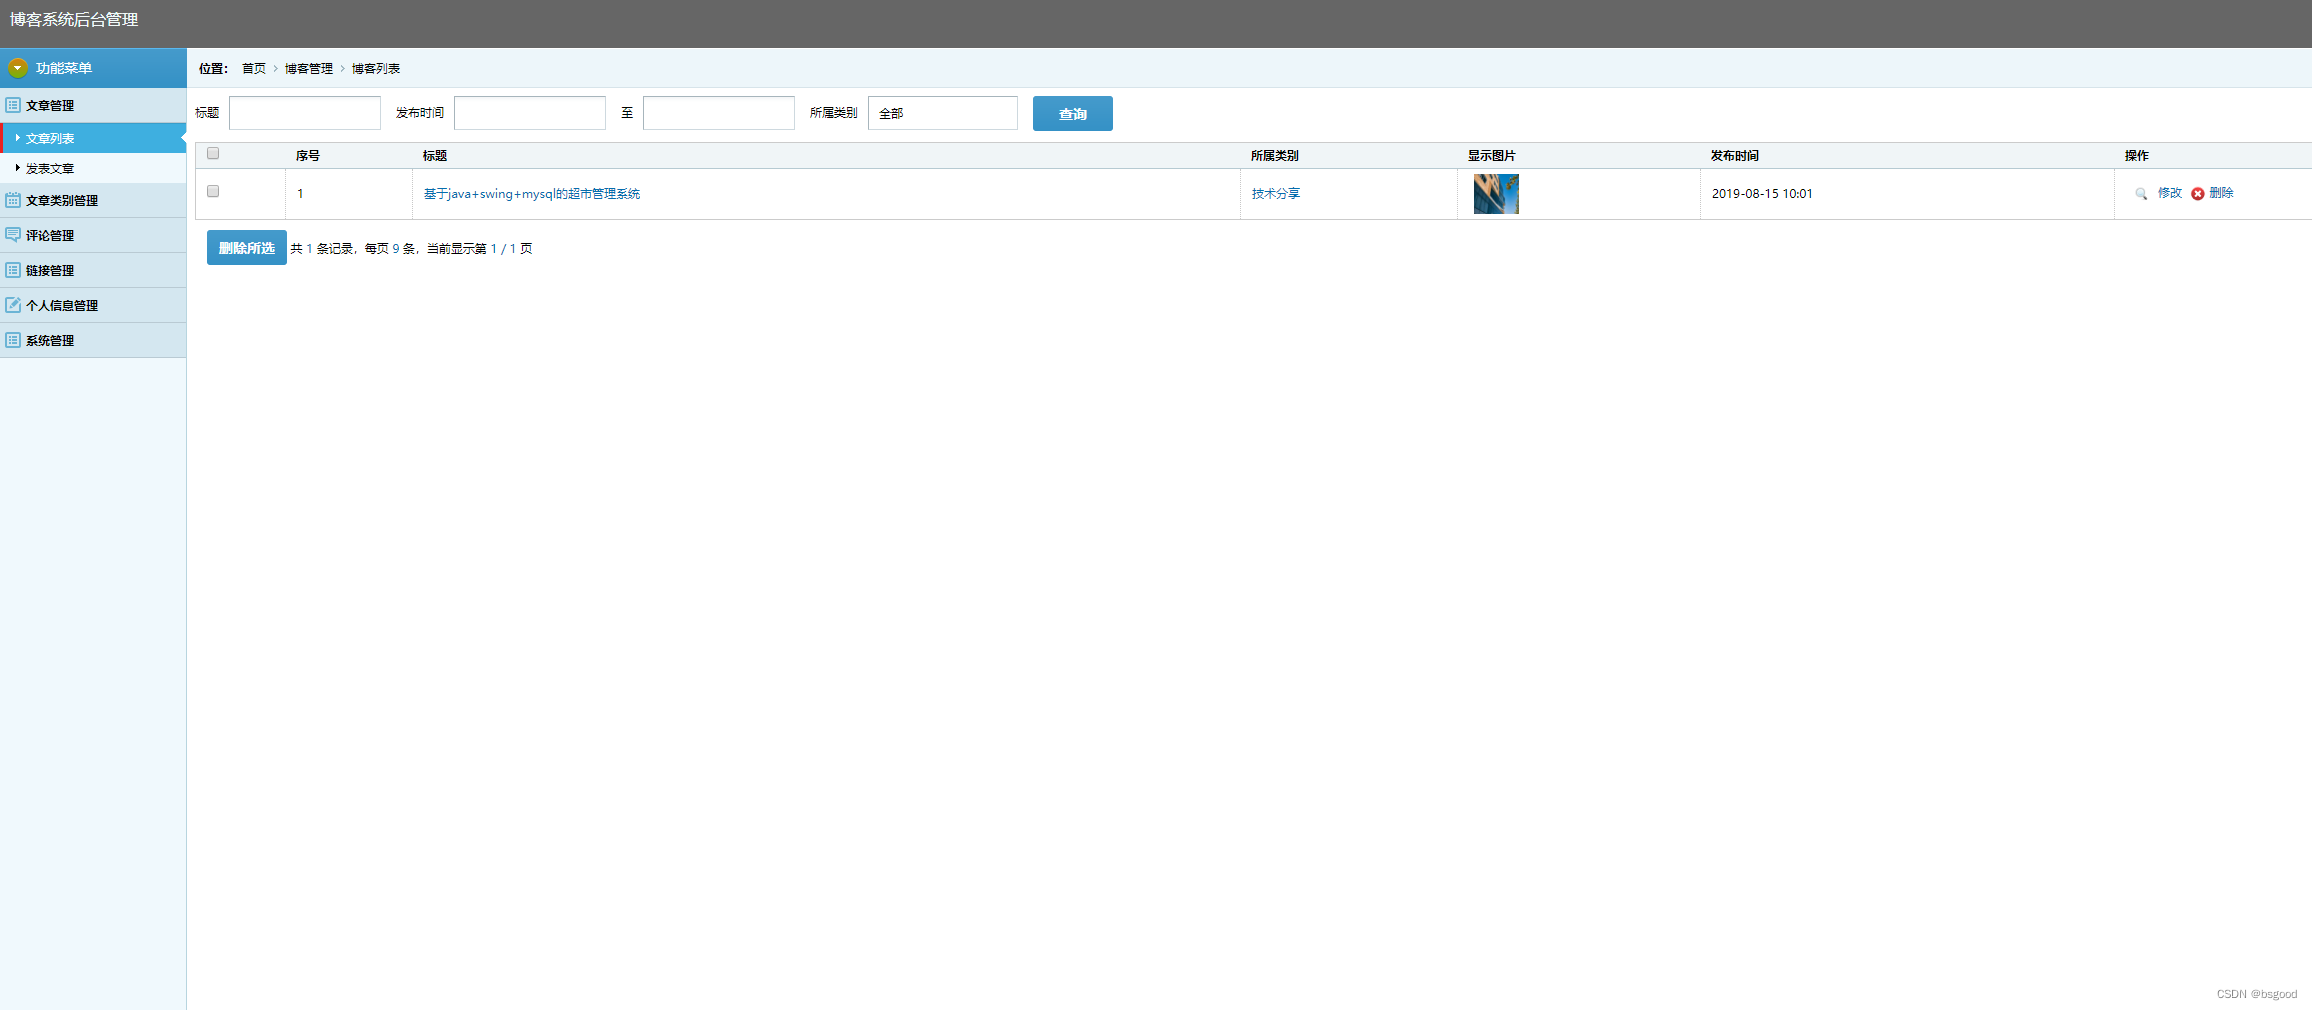Open the 技术分享 category link
This screenshot has height=1010, width=2312.
pos(1276,194)
